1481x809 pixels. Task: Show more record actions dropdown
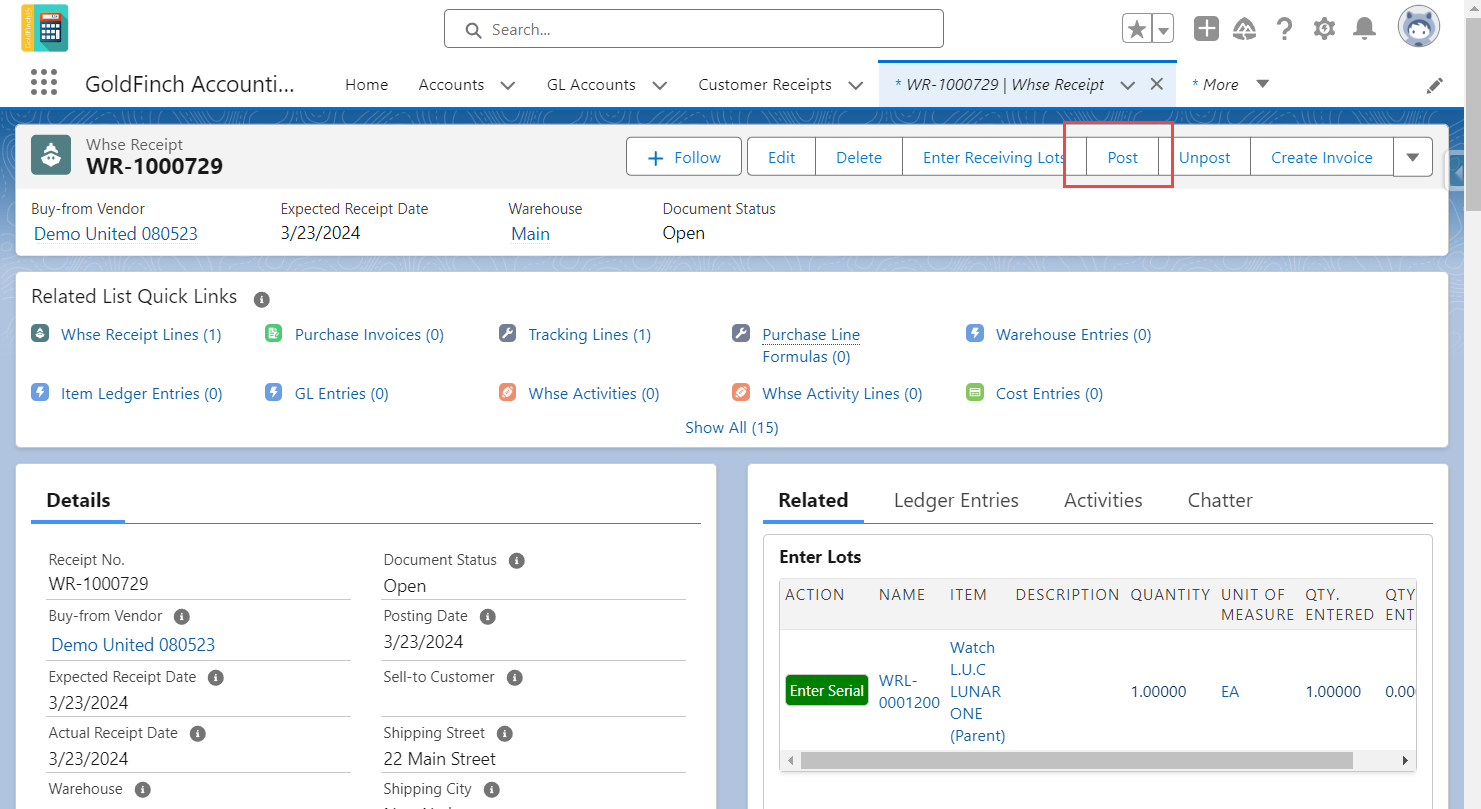coord(1413,157)
